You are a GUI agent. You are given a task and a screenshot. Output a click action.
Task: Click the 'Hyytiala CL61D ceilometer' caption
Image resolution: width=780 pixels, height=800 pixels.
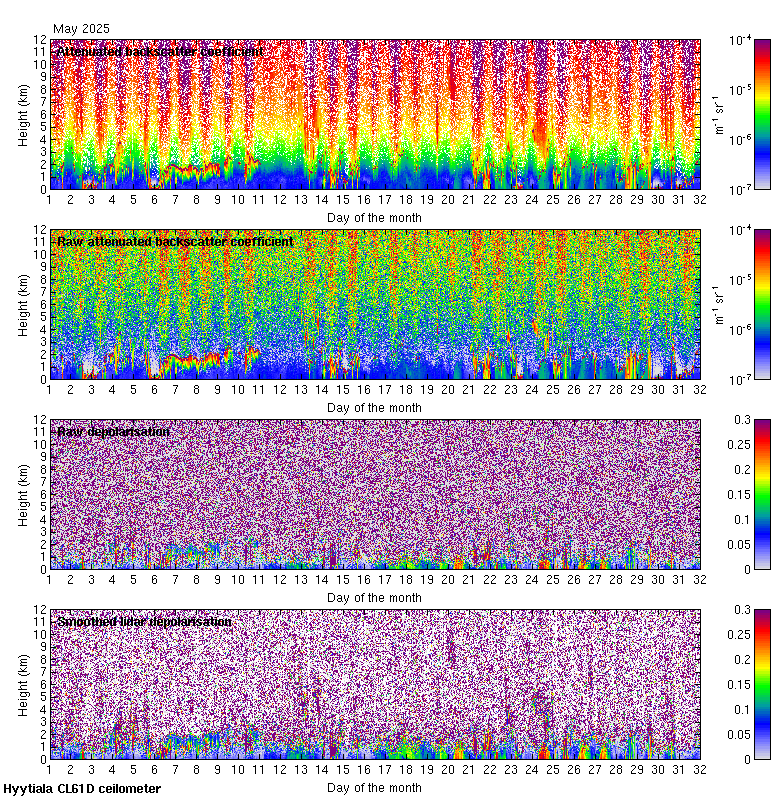[82, 789]
